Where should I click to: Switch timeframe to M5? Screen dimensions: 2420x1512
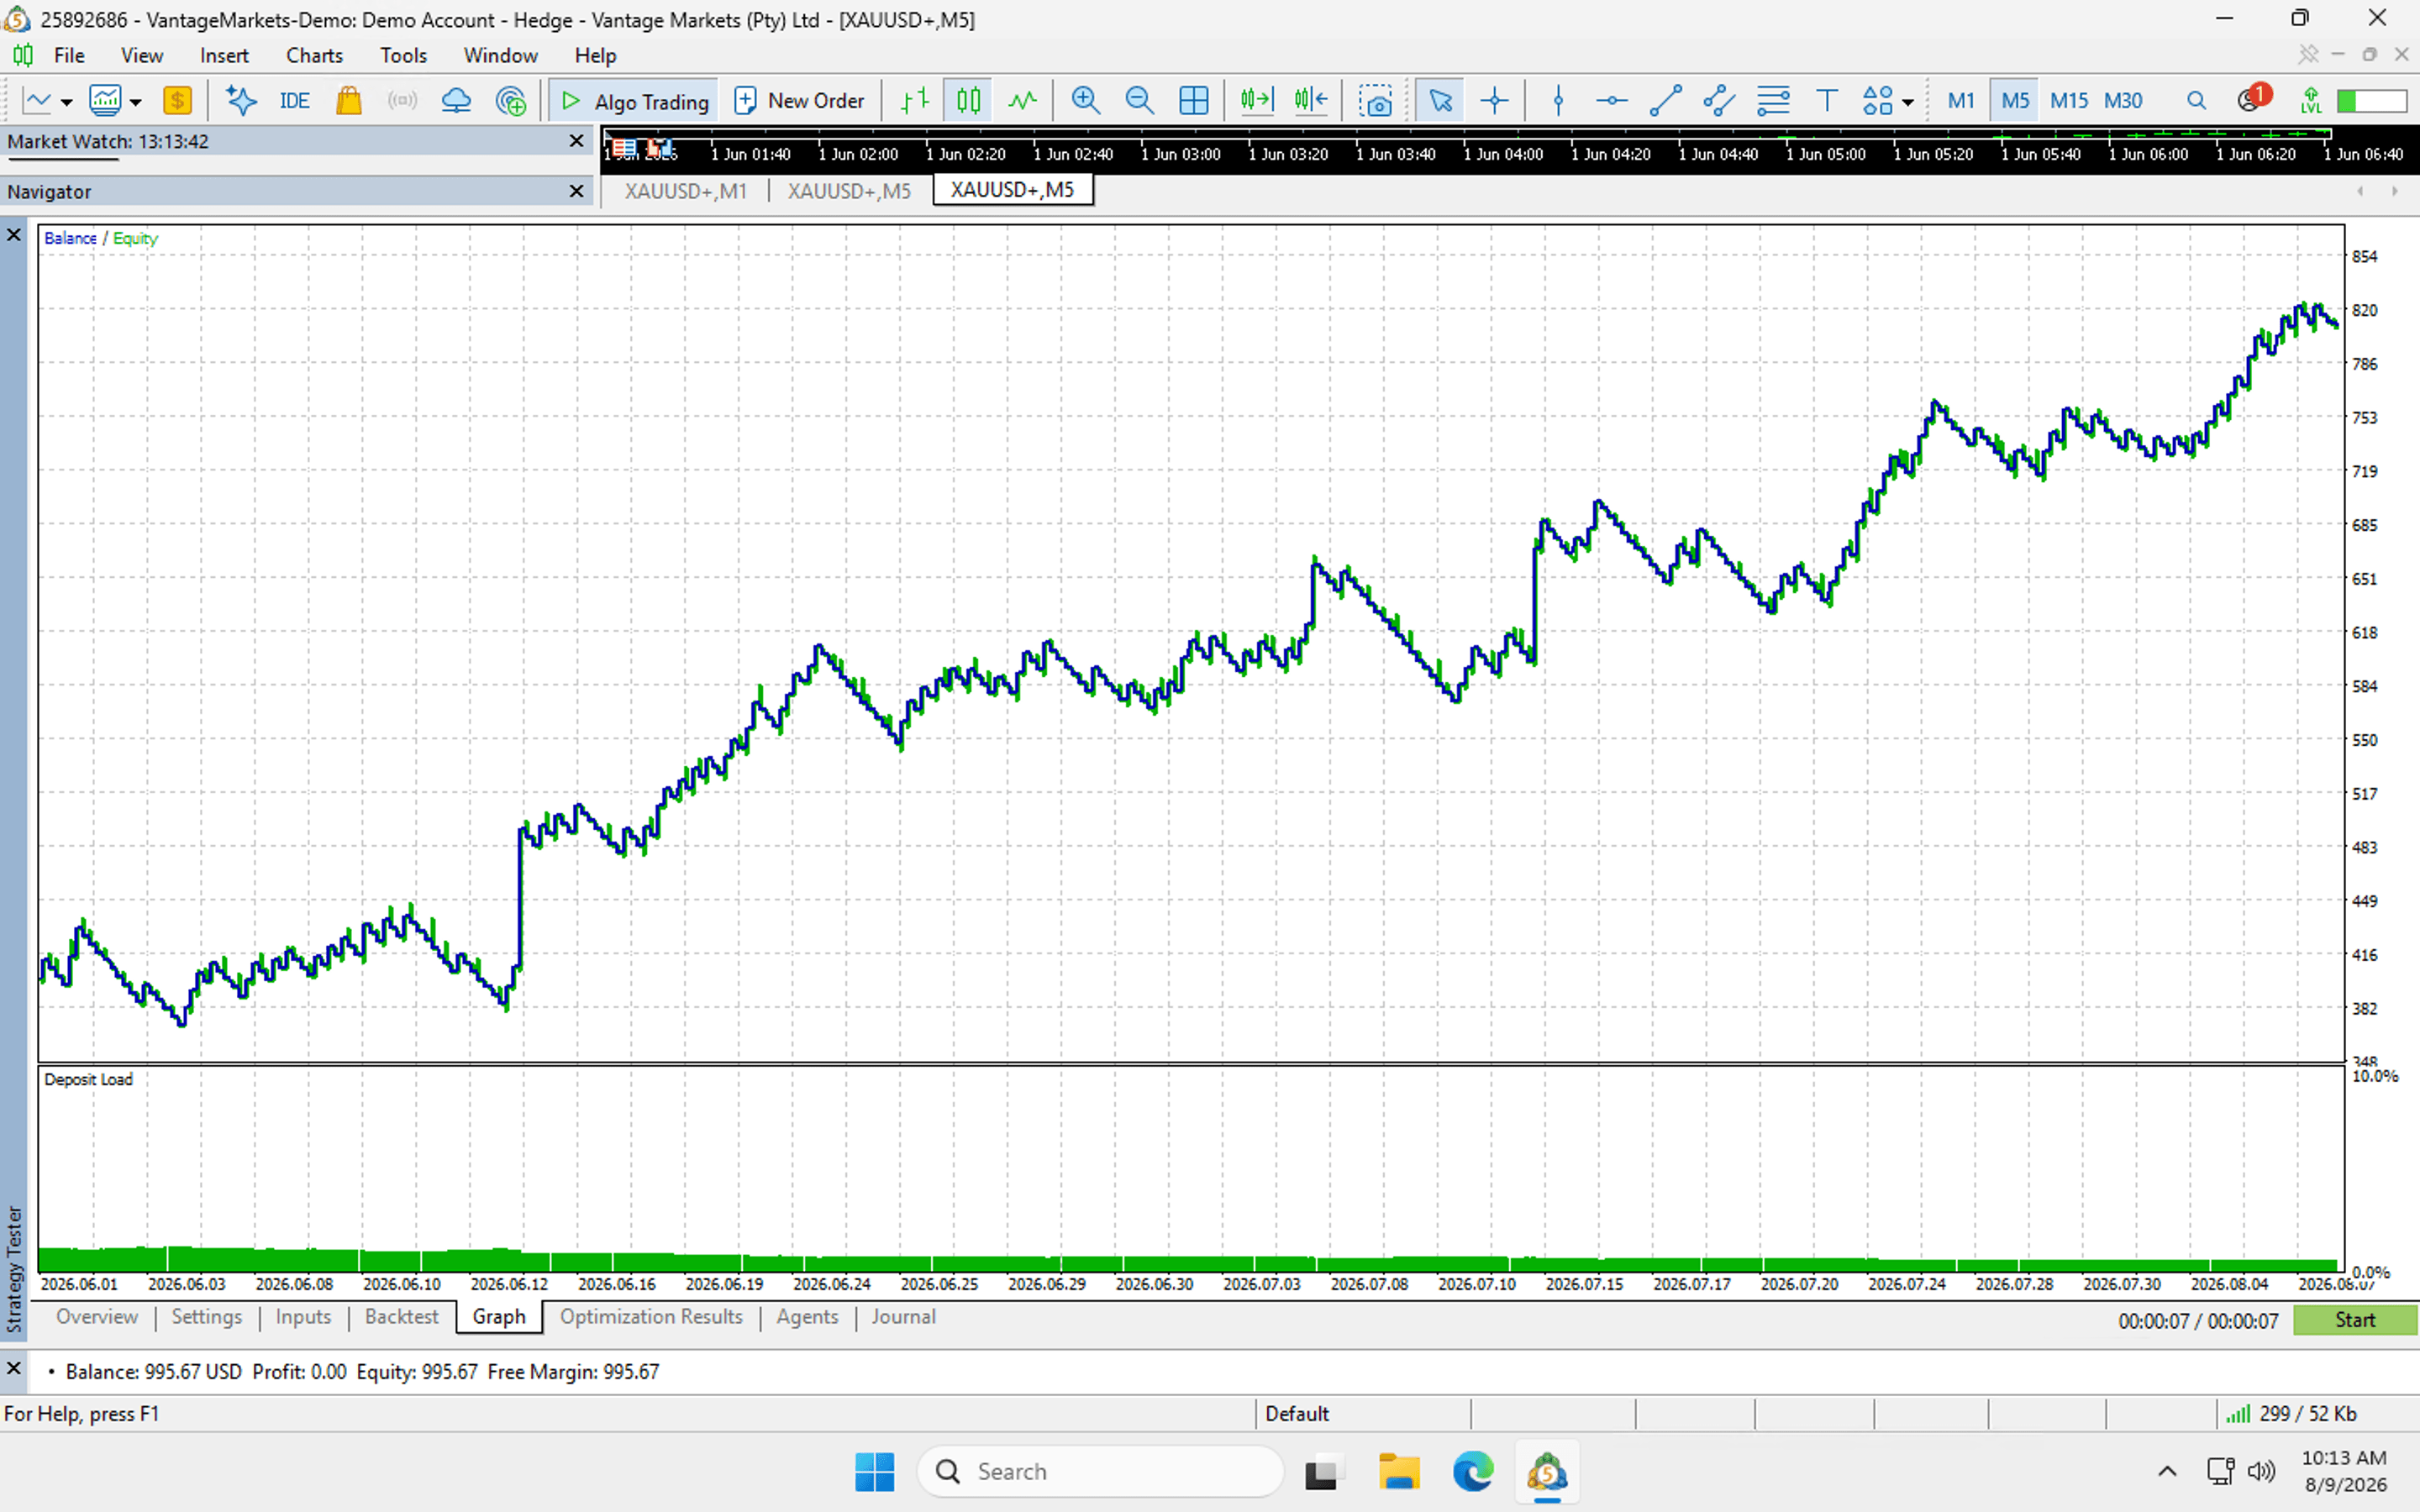click(2015, 101)
